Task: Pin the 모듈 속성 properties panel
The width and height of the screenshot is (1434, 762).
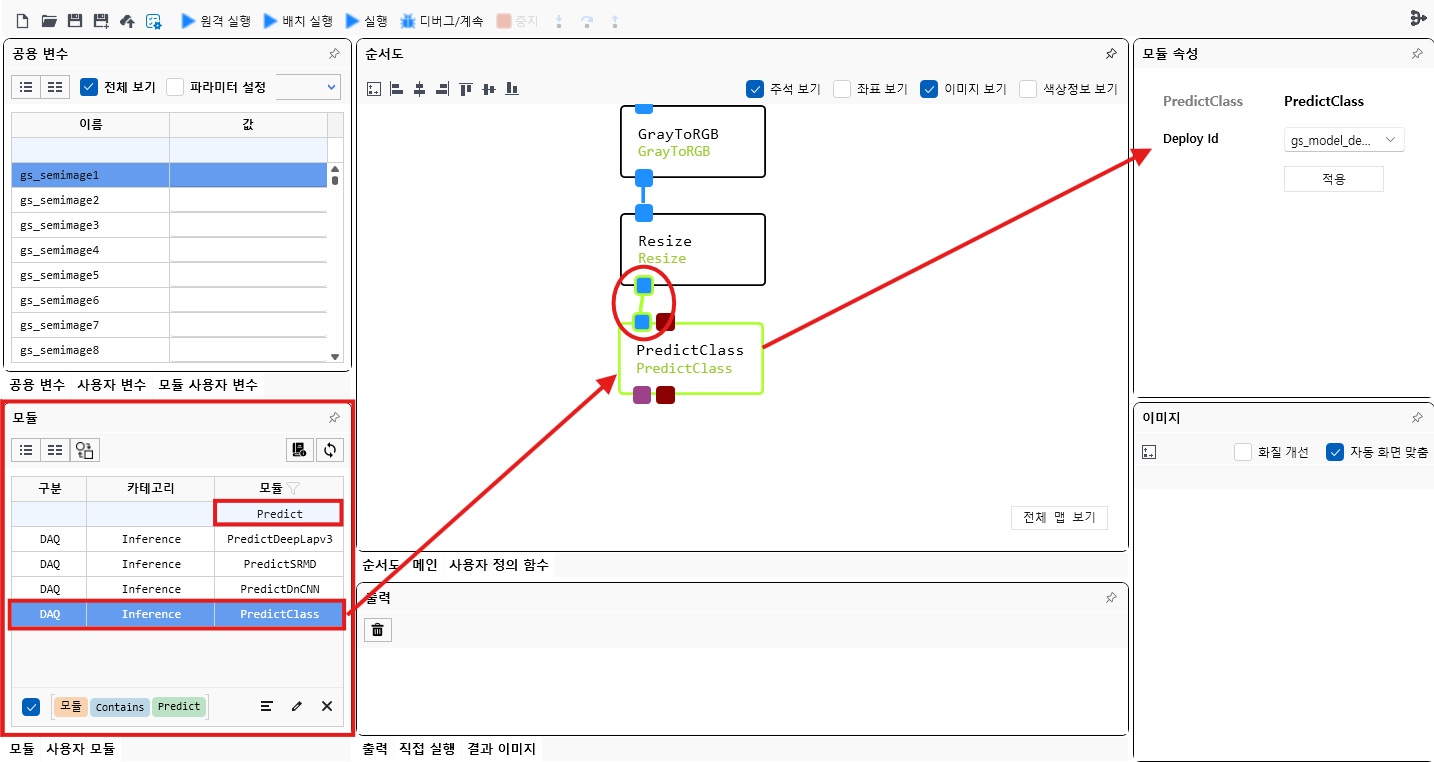Action: point(1417,54)
